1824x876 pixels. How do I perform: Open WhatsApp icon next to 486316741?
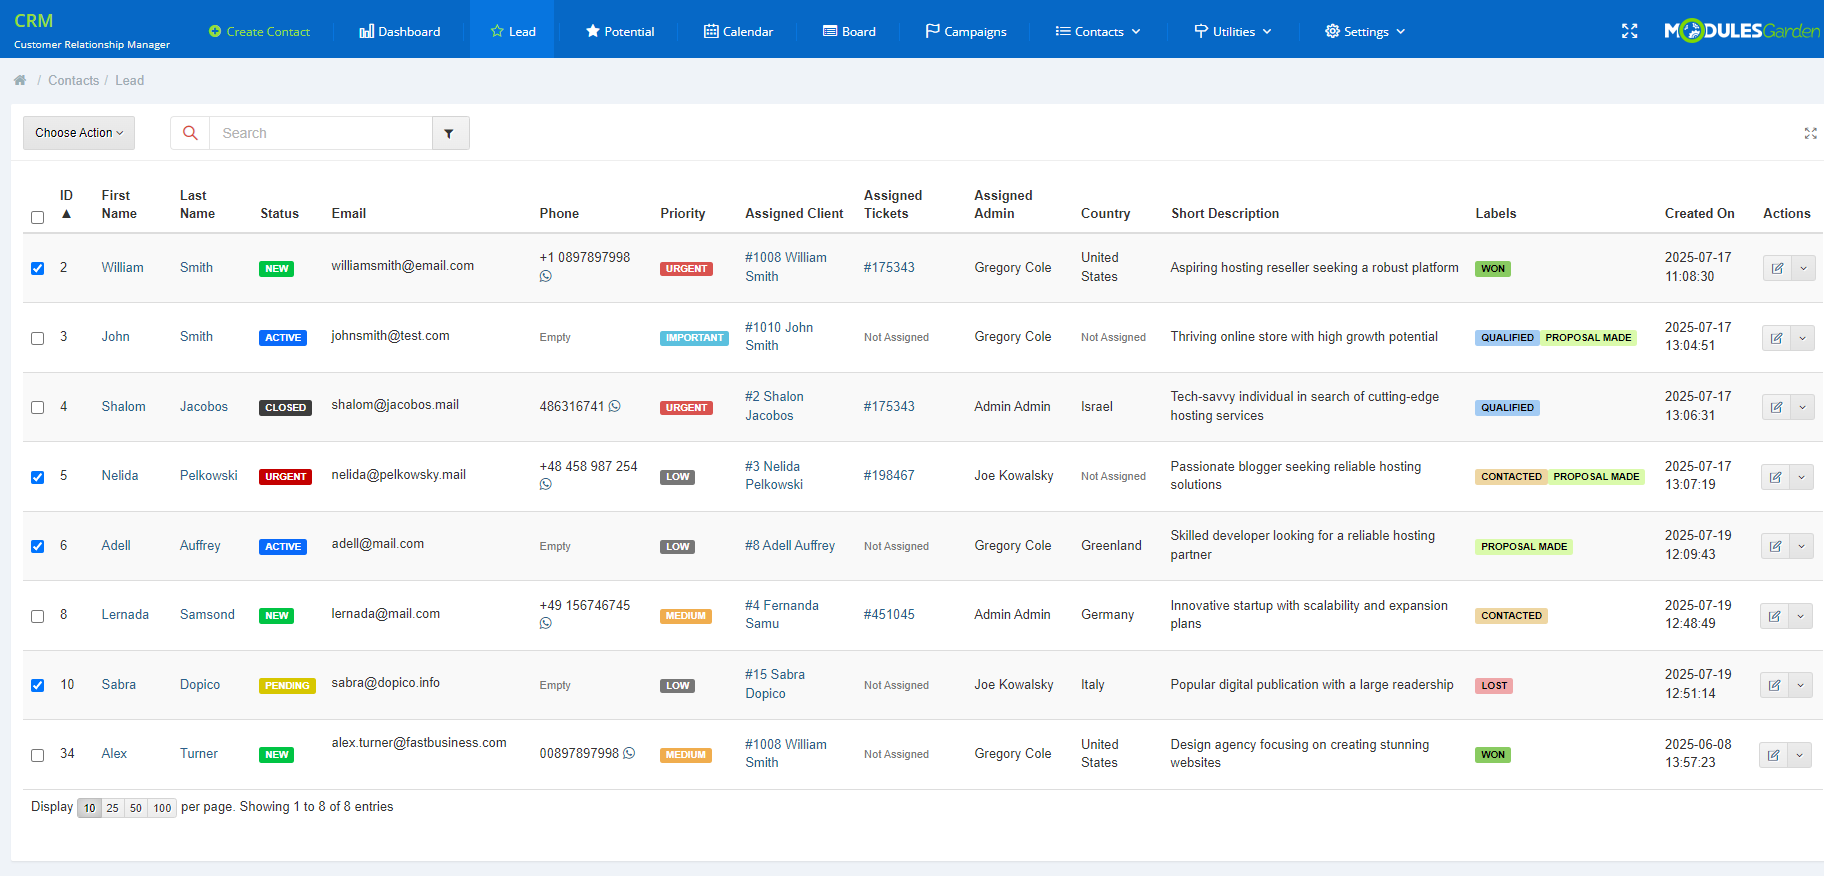(615, 406)
